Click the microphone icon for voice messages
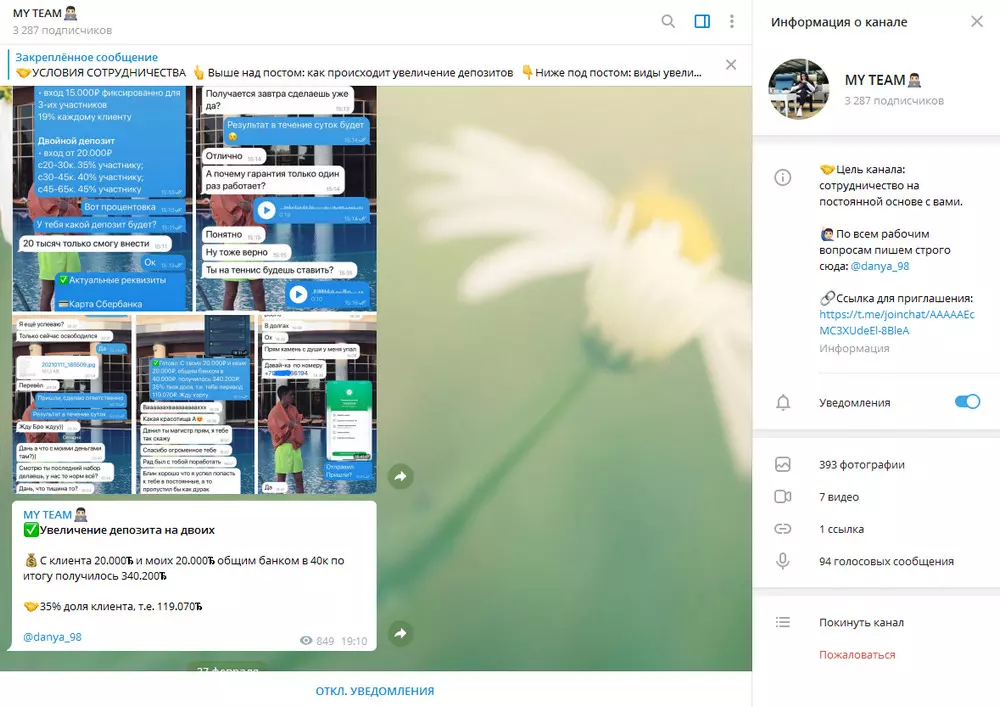Screen dimensions: 1000x707 click(783, 561)
